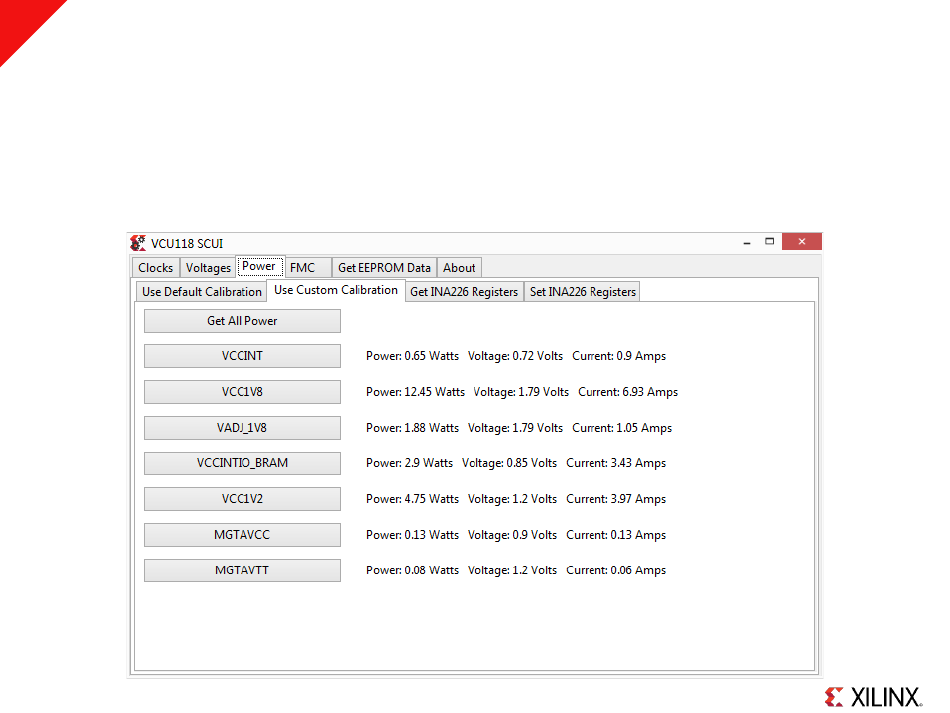The image size is (950, 713).
Task: Click the 'Voltage: 0.85 Volts' reading
Action: (509, 463)
